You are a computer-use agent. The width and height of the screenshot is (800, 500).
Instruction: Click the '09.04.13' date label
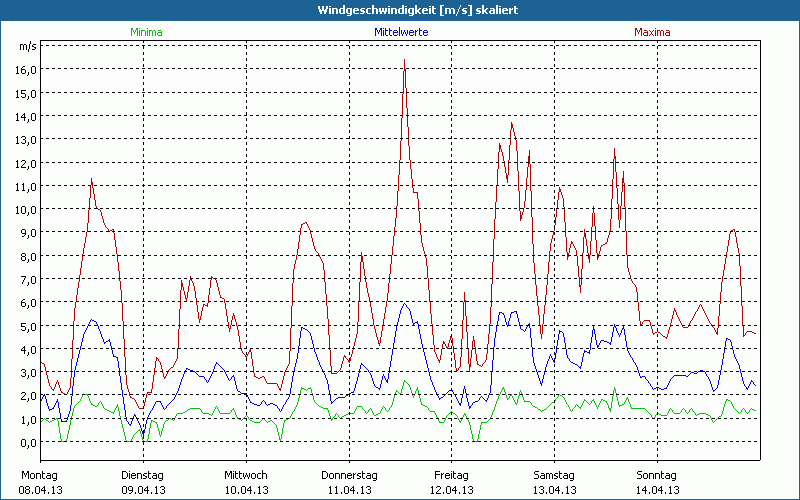pyautogui.click(x=143, y=490)
